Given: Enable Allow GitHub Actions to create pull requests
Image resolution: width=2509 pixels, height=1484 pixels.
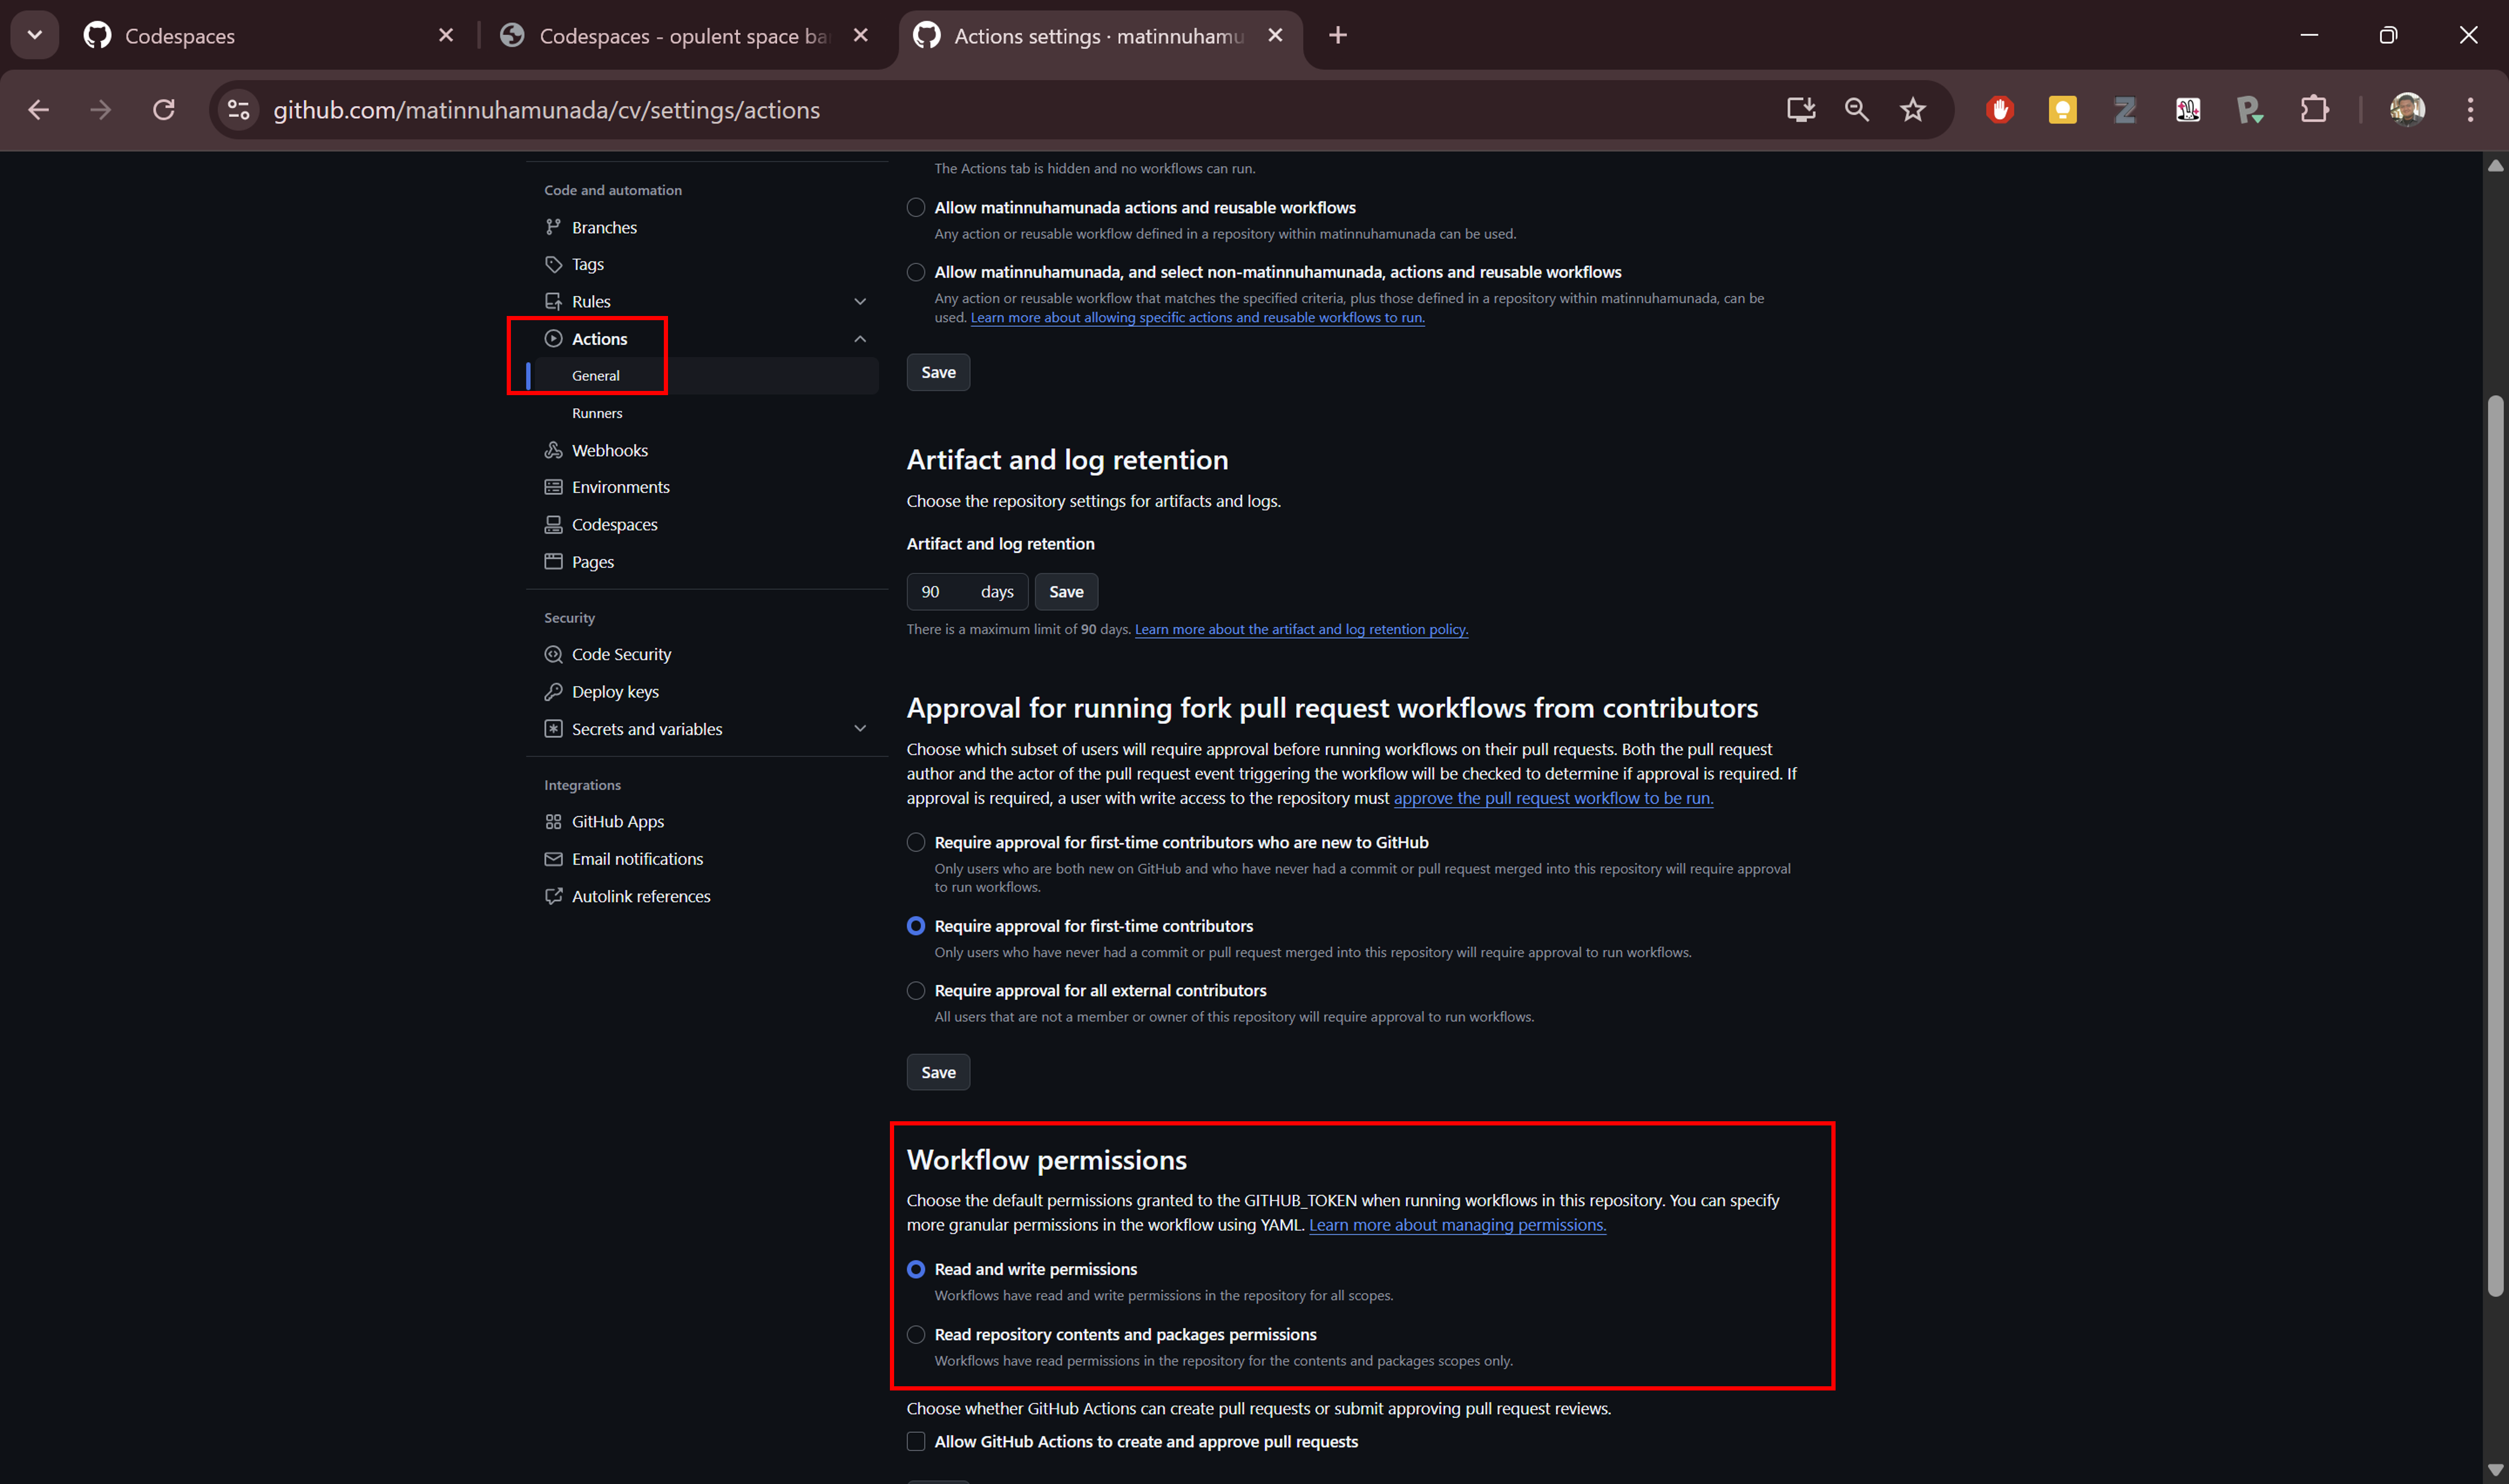Looking at the screenshot, I should (915, 1441).
